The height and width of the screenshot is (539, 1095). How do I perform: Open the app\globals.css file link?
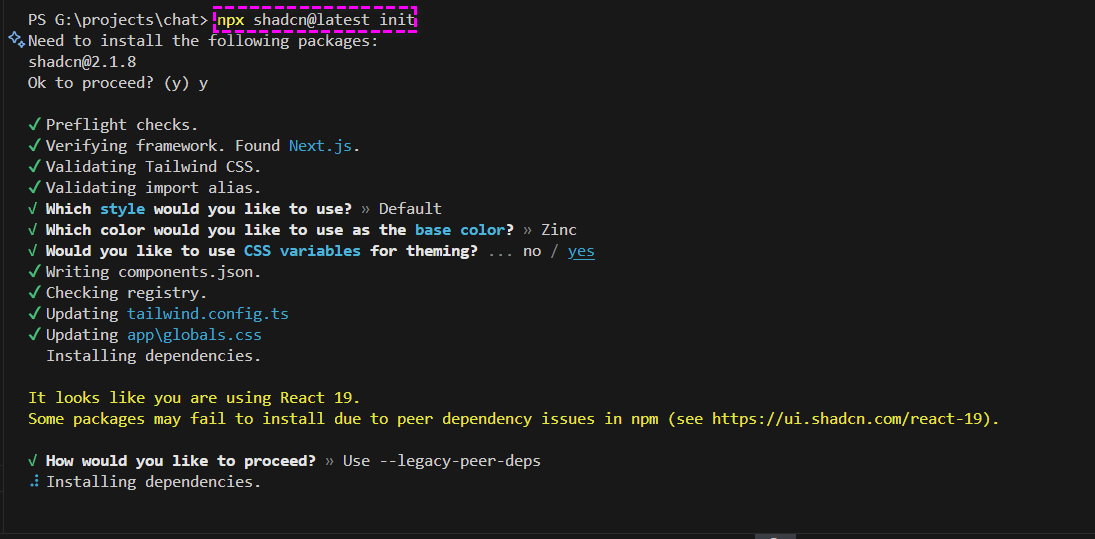coord(194,335)
